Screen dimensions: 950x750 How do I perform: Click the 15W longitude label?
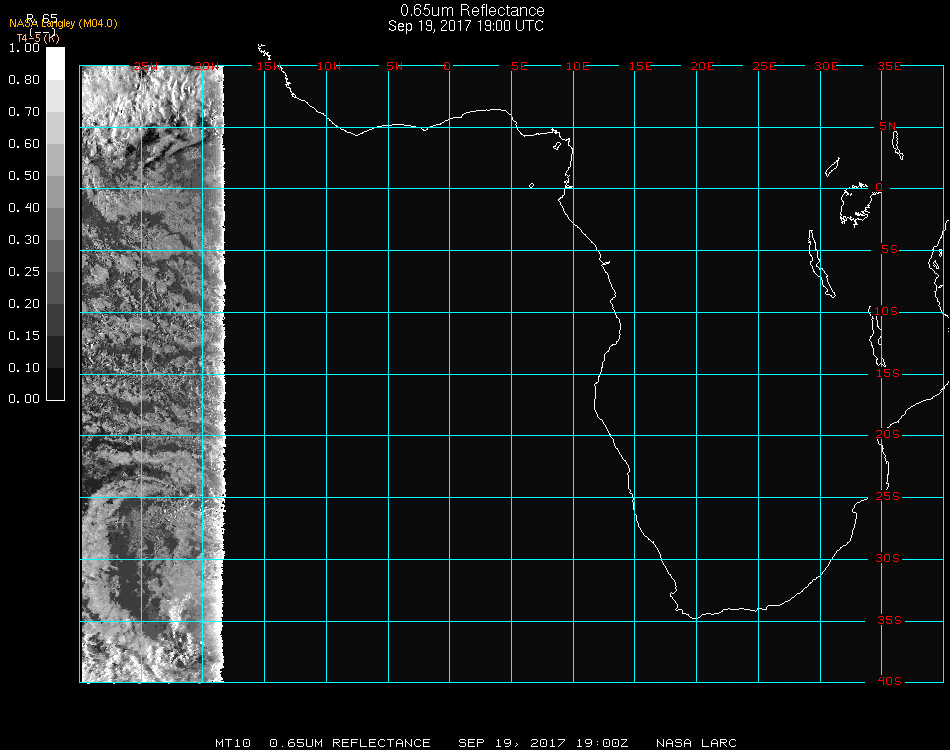coord(268,66)
